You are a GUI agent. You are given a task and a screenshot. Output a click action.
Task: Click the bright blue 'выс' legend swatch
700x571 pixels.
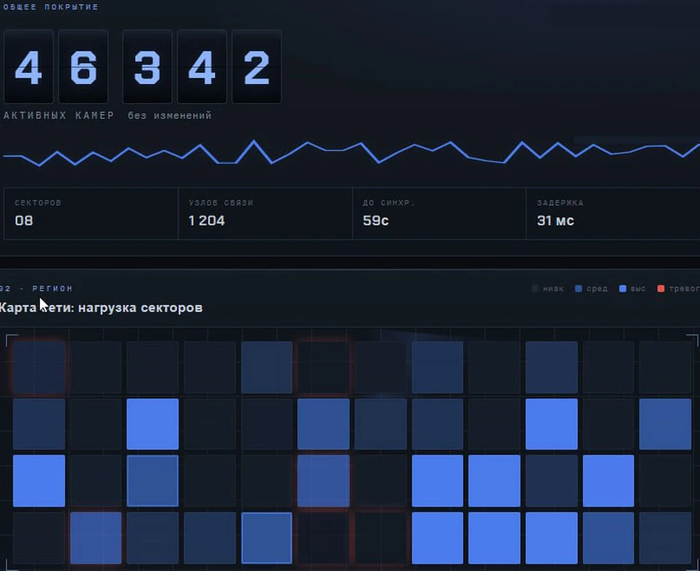[623, 288]
